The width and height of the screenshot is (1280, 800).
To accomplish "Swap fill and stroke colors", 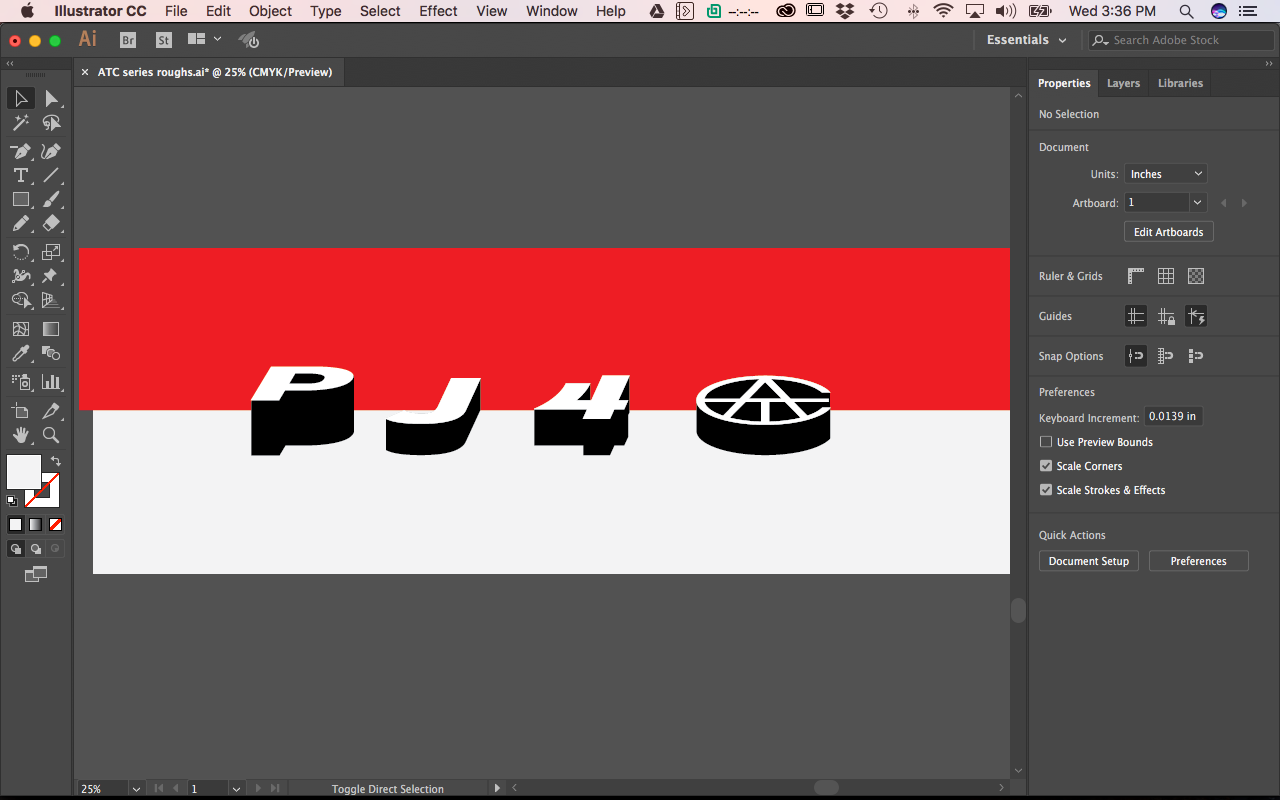I will coord(56,461).
